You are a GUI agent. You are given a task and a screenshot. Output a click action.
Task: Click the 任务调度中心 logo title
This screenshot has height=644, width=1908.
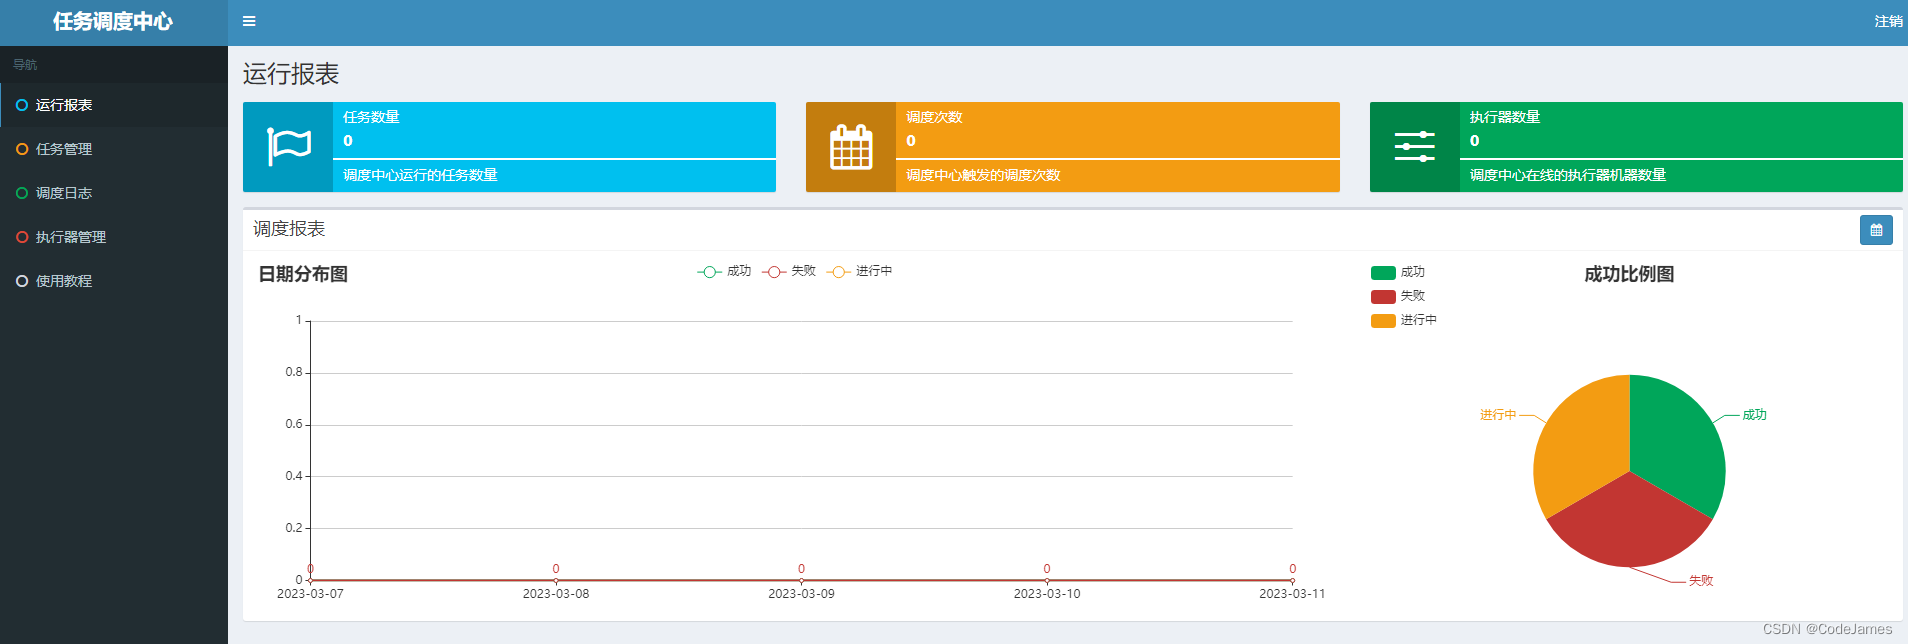[x=113, y=22]
